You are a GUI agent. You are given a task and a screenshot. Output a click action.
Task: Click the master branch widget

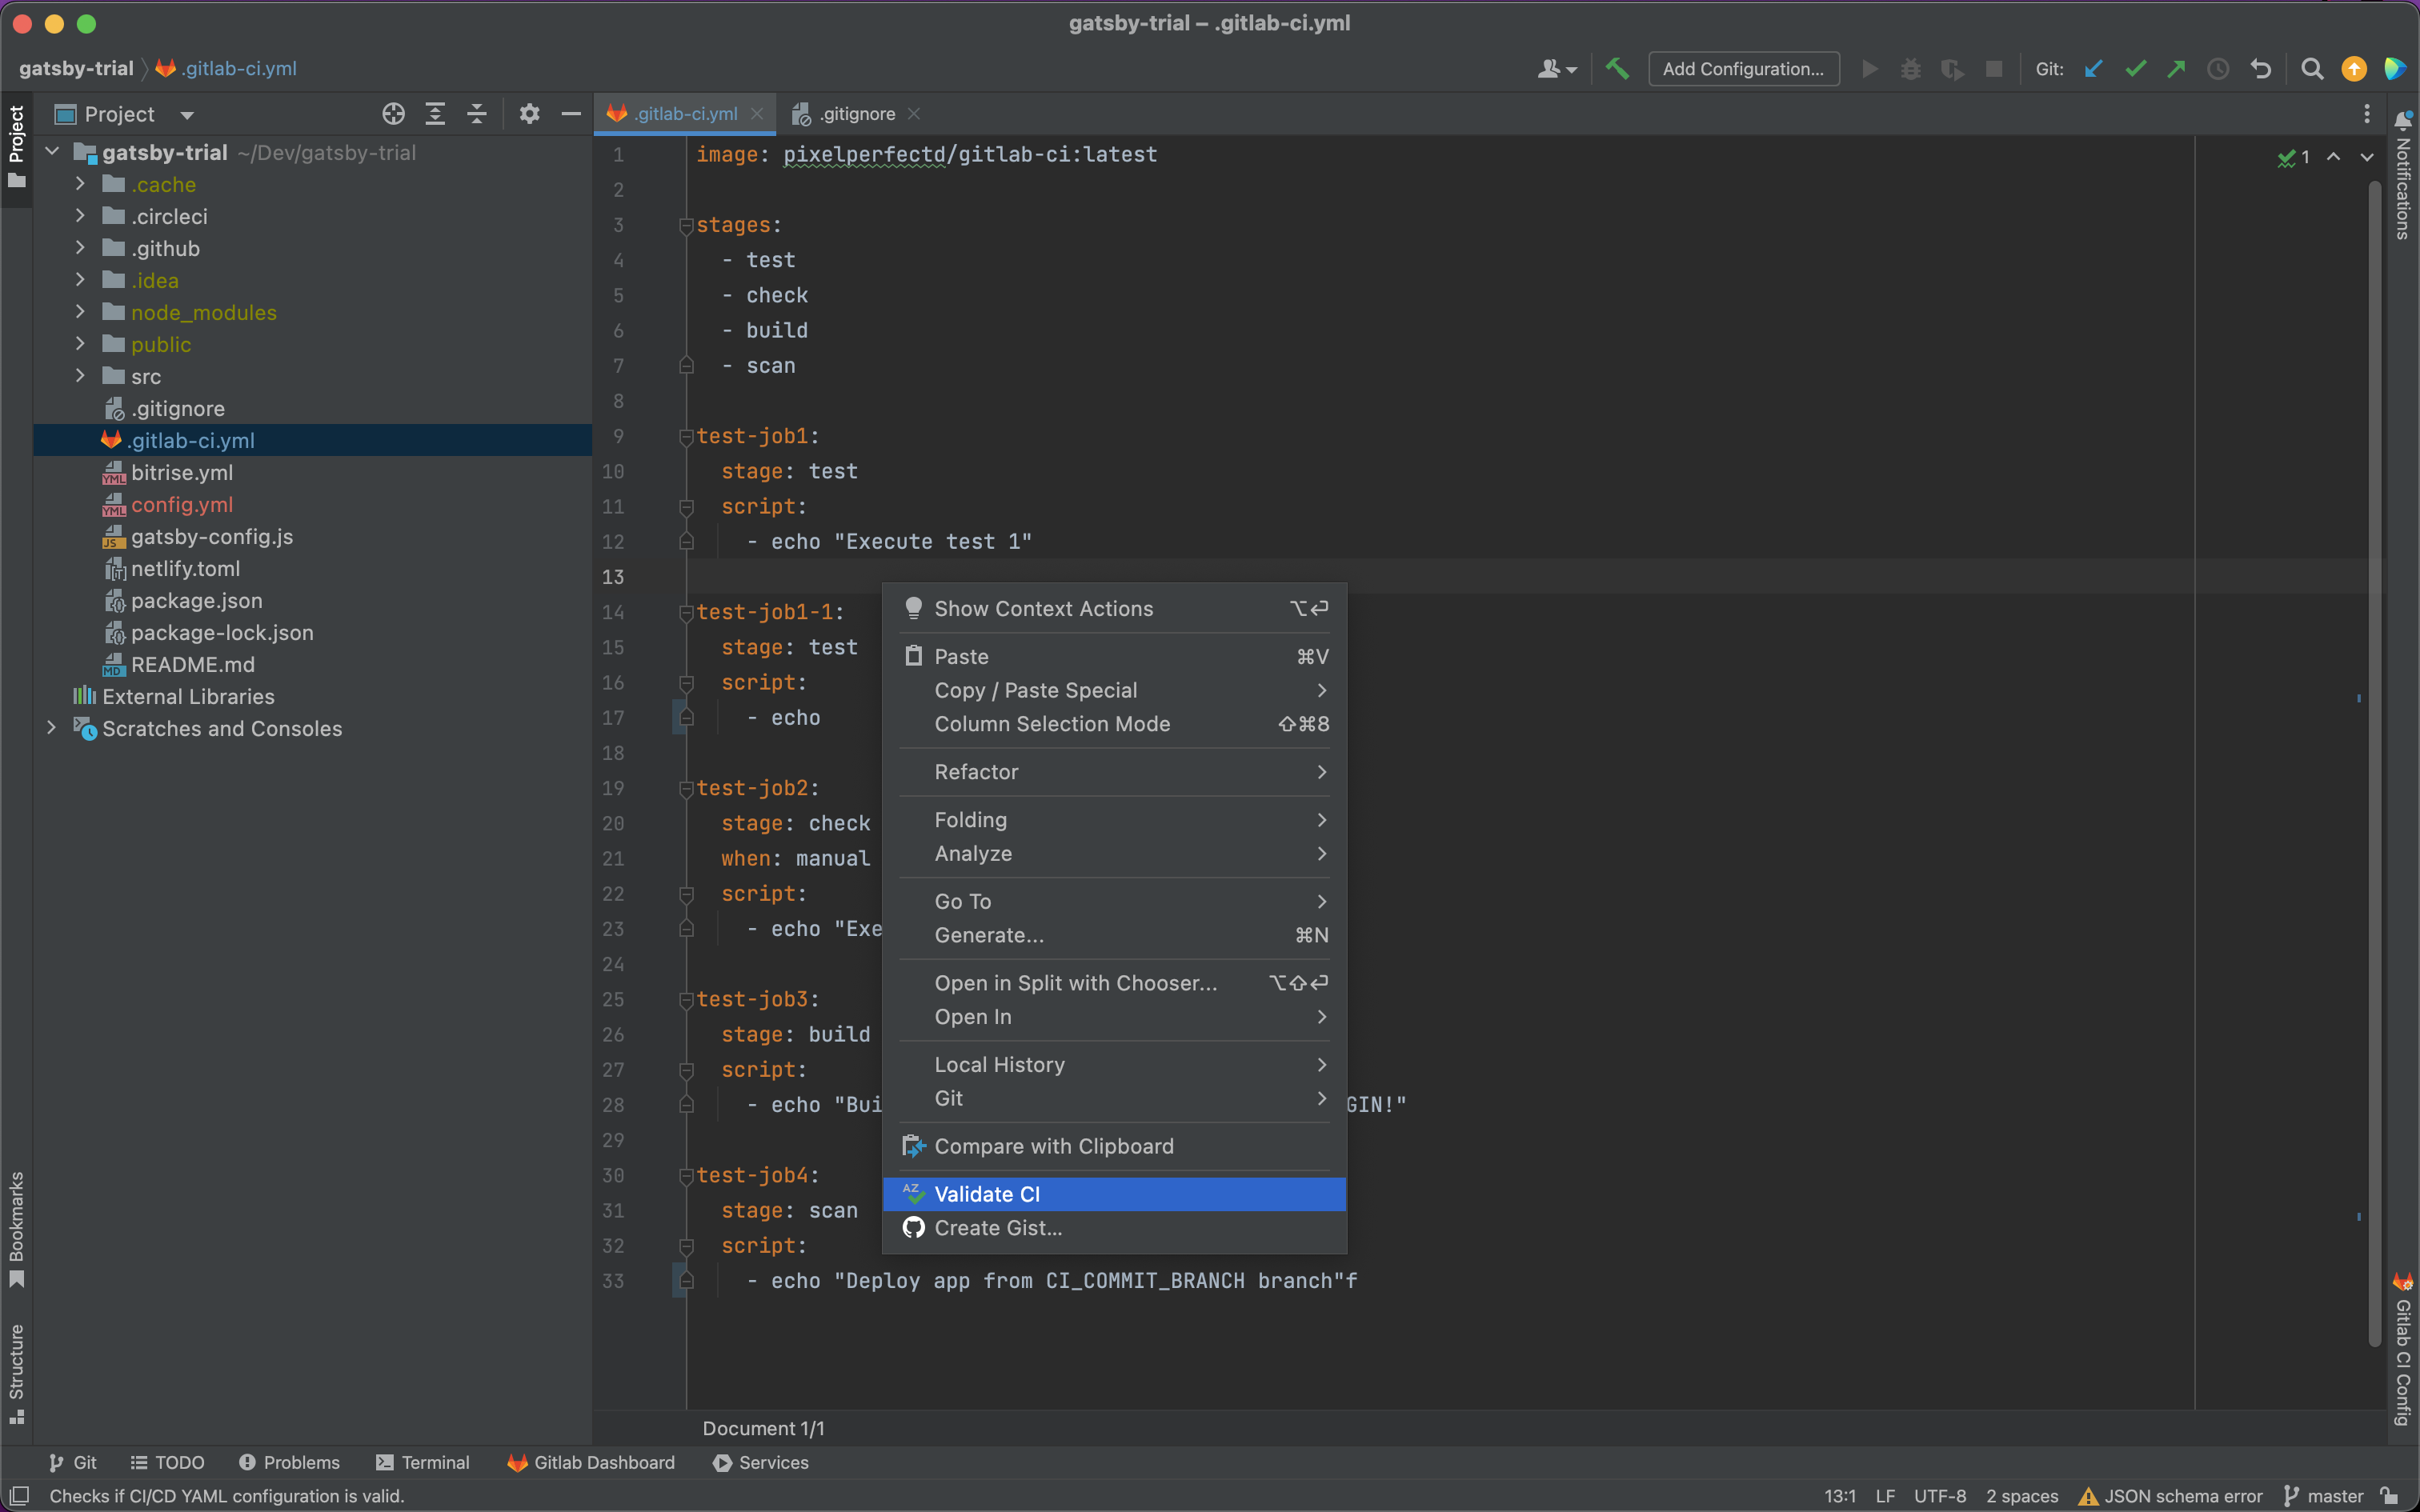coord(2325,1496)
